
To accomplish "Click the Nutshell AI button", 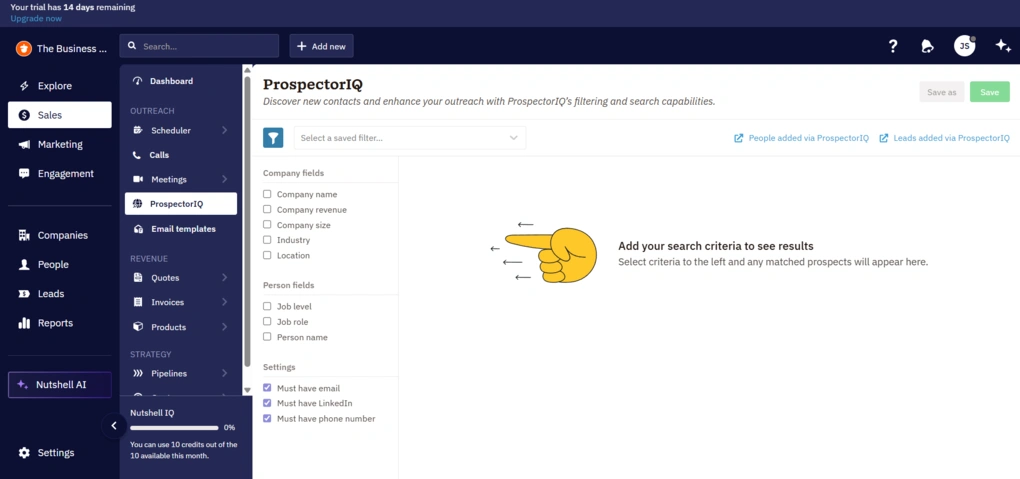I will (60, 385).
